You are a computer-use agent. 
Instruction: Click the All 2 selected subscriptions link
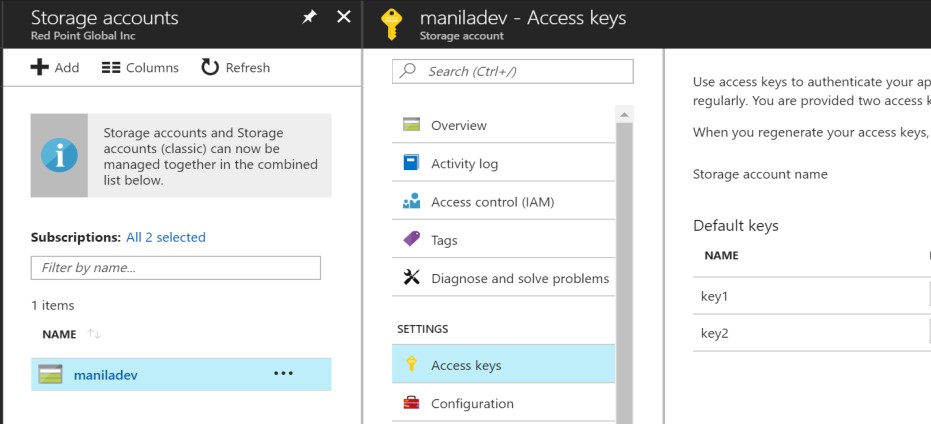(165, 237)
